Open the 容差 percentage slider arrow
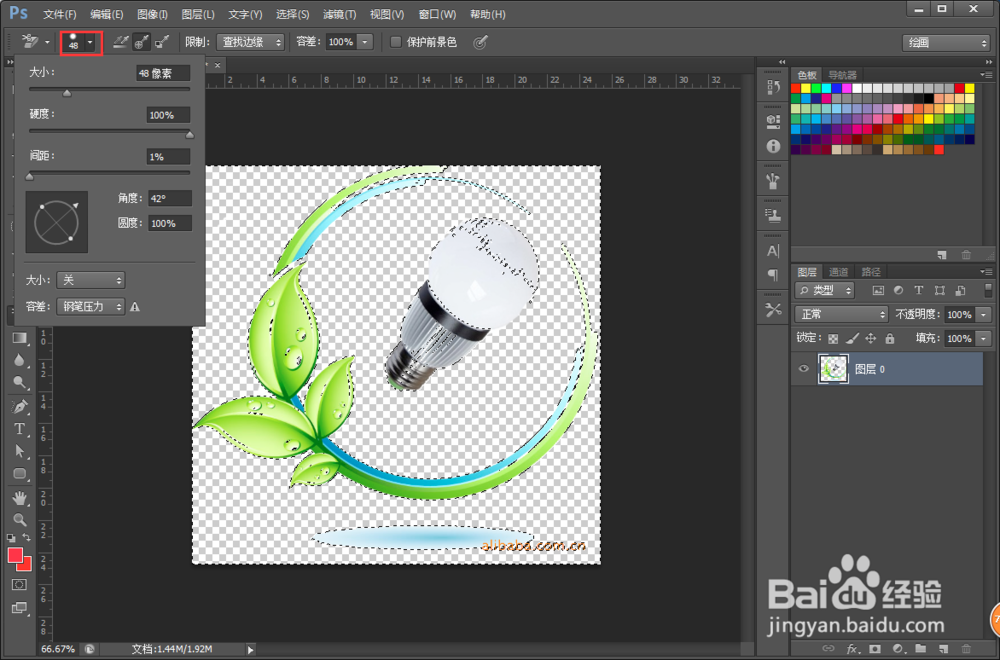The height and width of the screenshot is (660, 1000). click(365, 42)
